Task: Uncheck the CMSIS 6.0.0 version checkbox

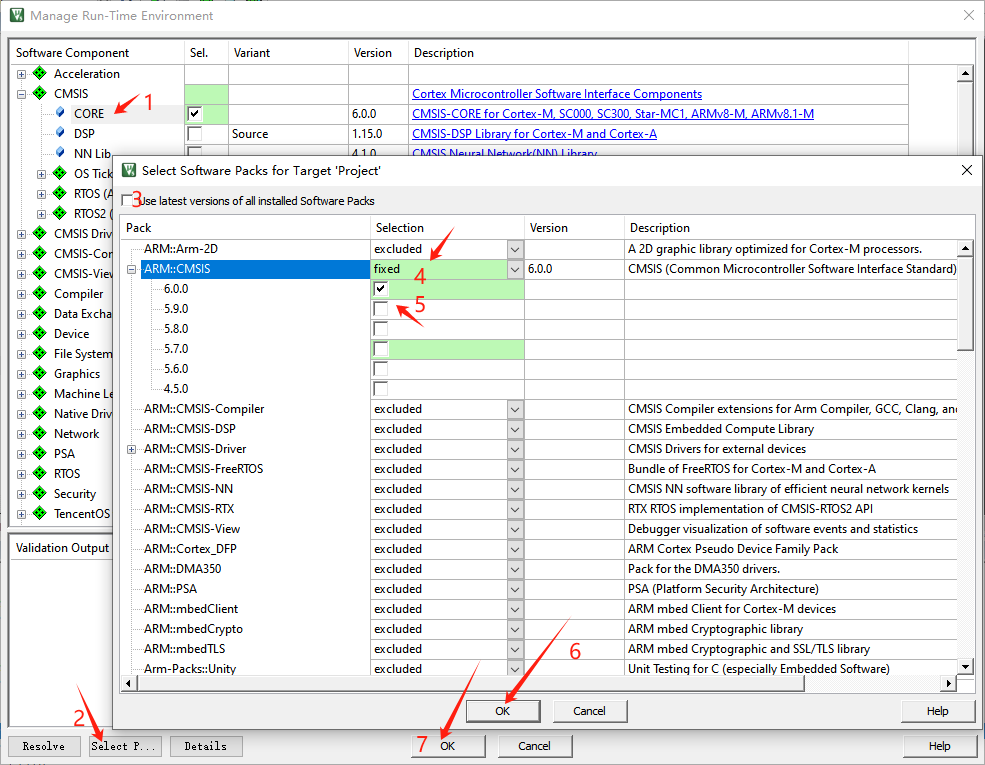Action: click(381, 289)
